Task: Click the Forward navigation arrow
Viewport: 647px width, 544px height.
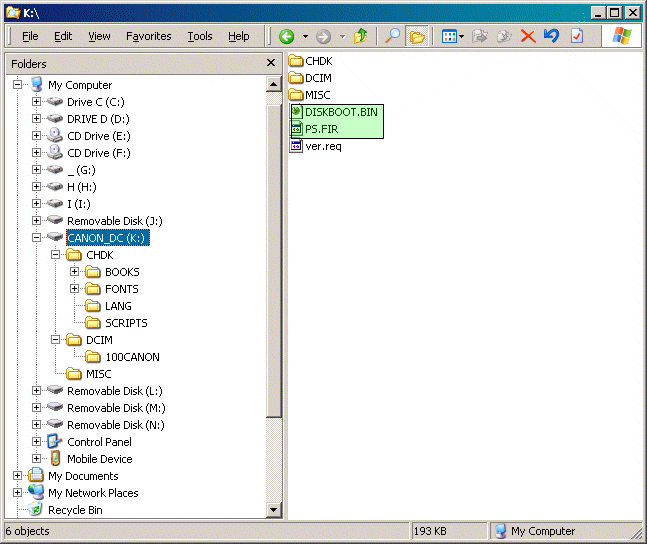Action: 324,36
